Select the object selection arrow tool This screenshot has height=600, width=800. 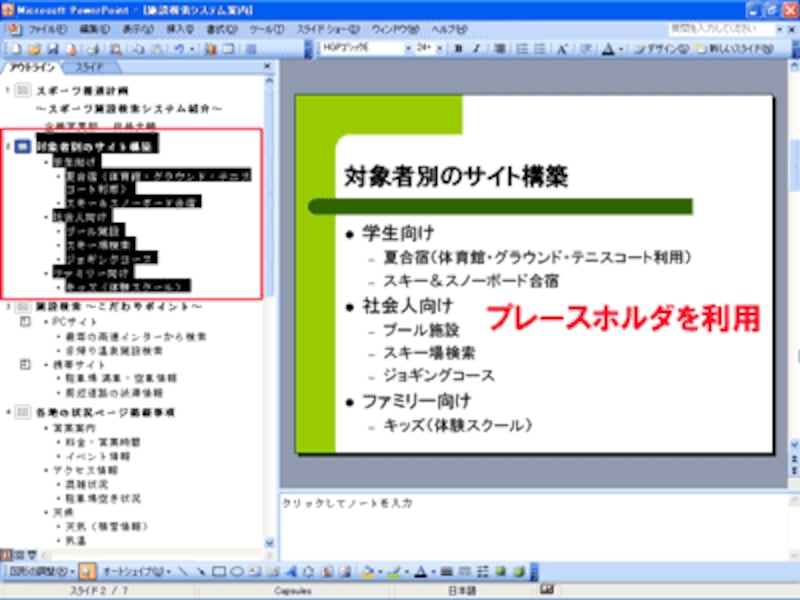tap(87, 571)
